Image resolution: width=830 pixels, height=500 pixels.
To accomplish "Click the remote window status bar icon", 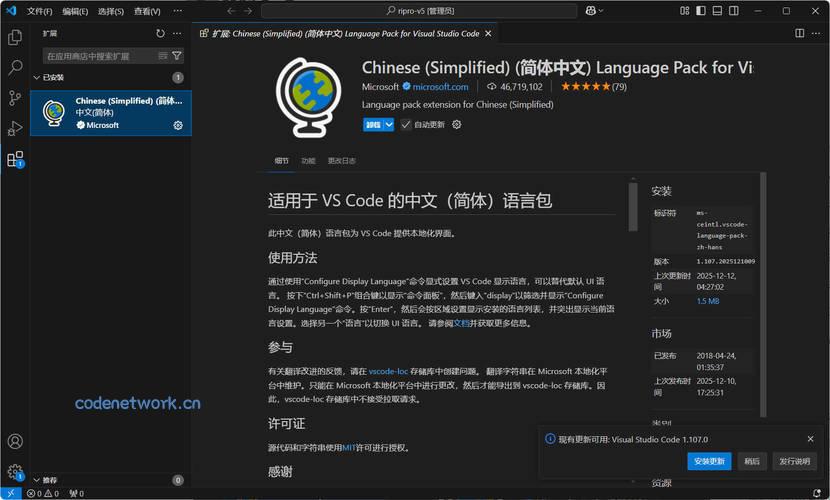I will pyautogui.click(x=11, y=494).
